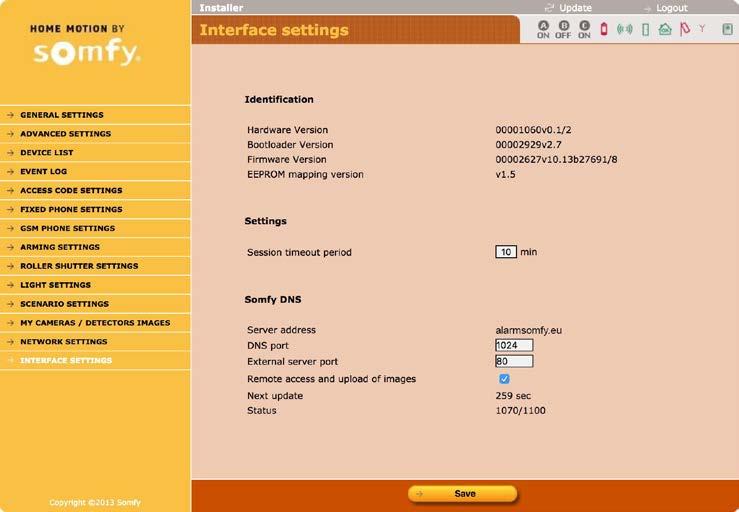Click the firmware version value 00002627v10.13b27691/8
The image size is (739, 512).
click(x=556, y=159)
